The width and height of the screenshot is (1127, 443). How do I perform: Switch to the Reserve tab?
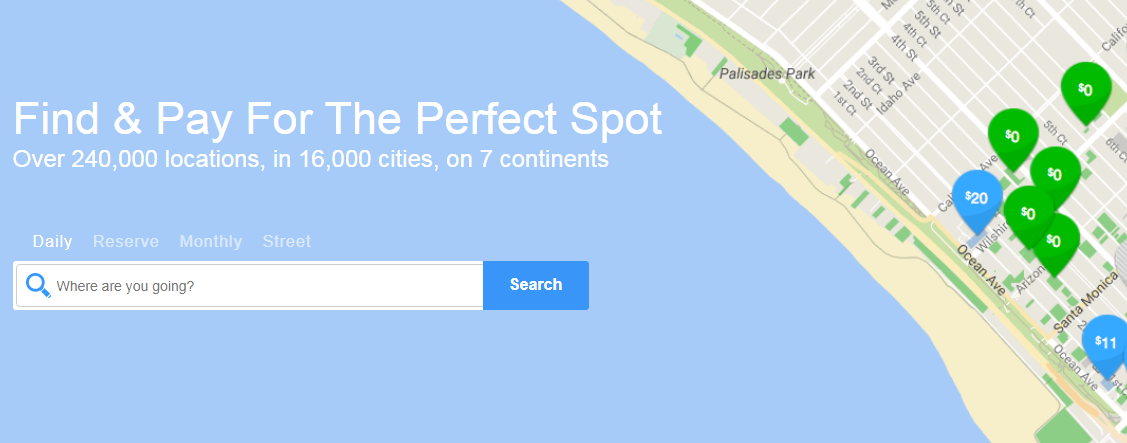tap(126, 241)
